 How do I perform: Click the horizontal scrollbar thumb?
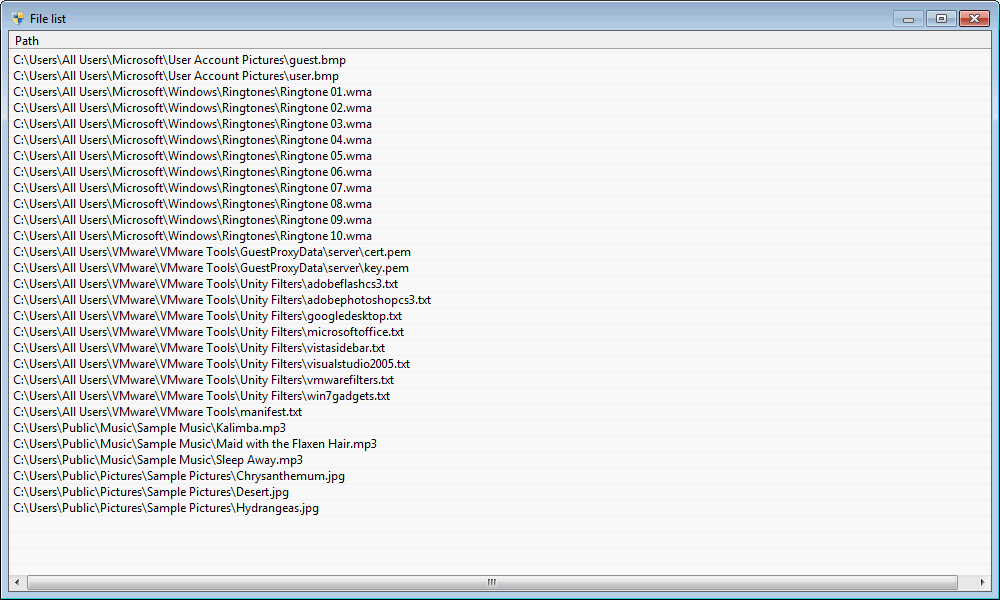point(492,582)
